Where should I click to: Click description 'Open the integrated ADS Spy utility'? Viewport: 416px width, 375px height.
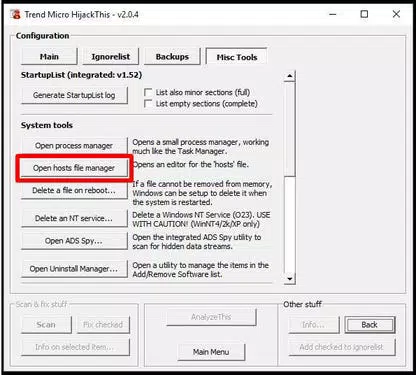(x=197, y=242)
